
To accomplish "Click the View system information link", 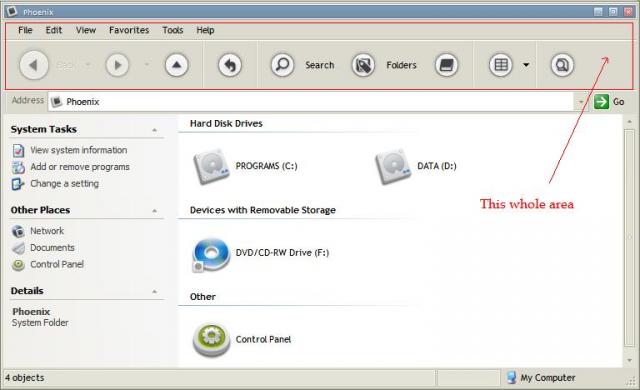I will [79, 150].
